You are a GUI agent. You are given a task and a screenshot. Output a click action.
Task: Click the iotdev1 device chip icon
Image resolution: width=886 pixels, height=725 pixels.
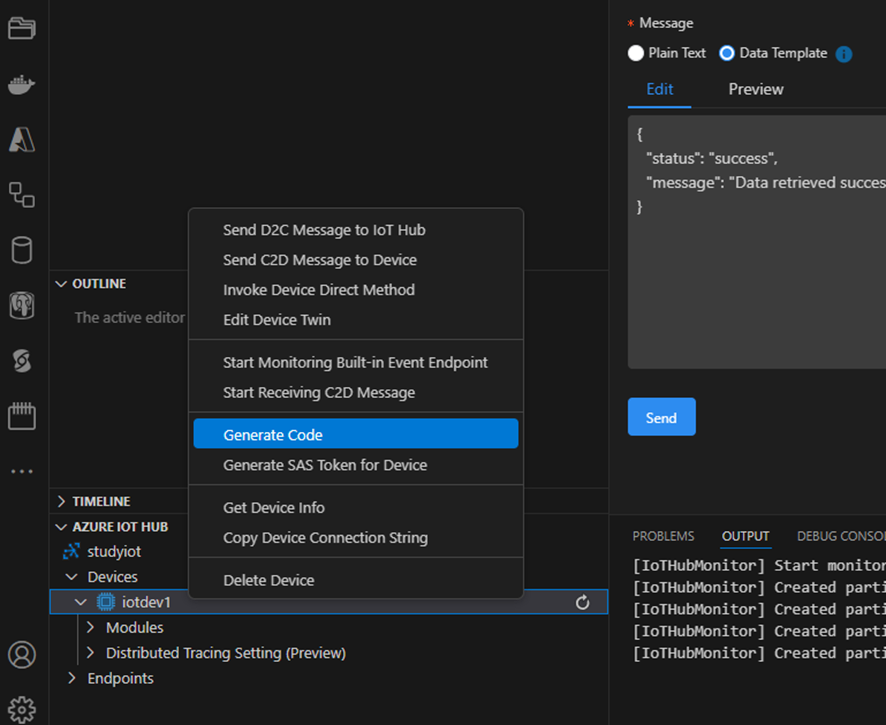click(106, 602)
